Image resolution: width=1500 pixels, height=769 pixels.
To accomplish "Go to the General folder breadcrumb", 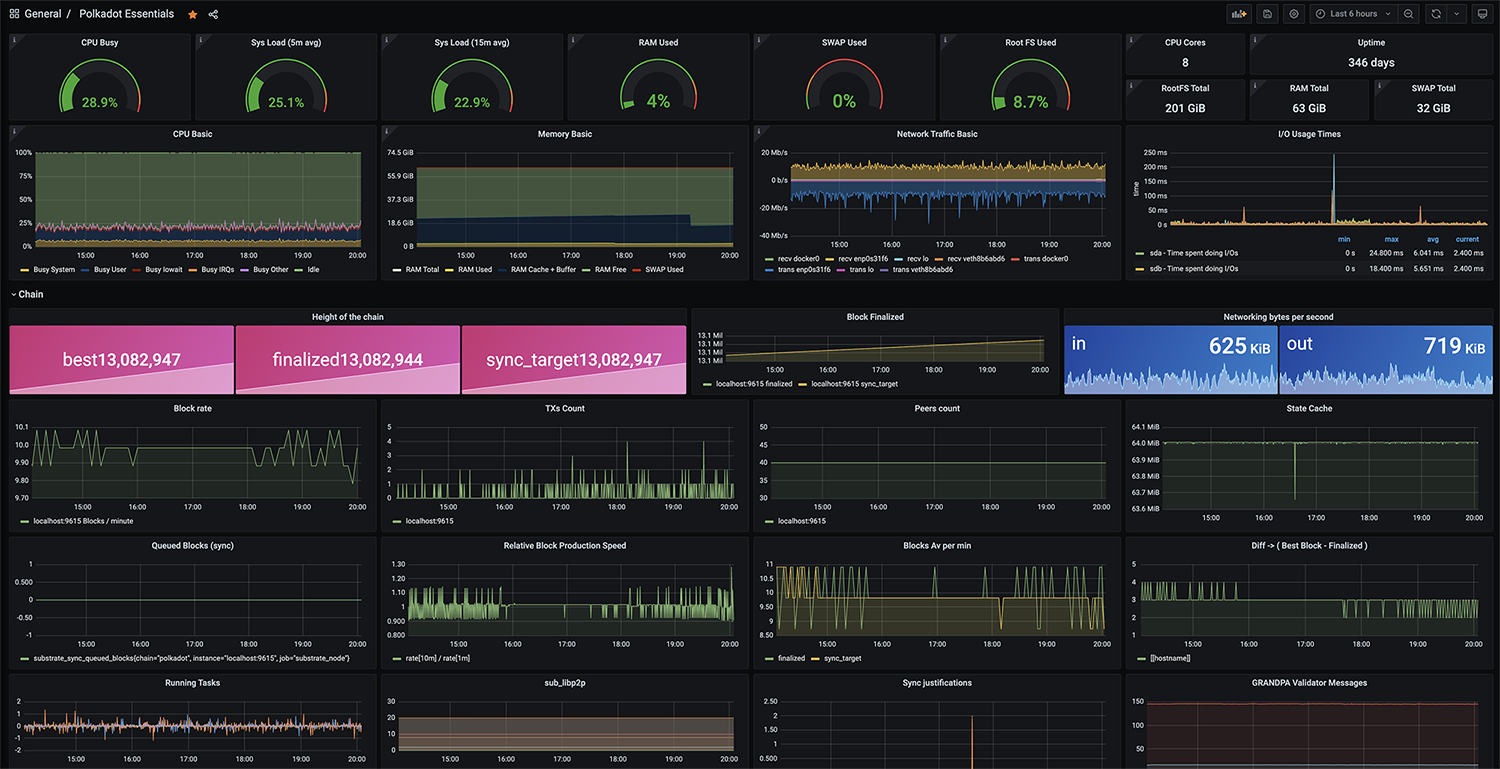I will 42,14.
